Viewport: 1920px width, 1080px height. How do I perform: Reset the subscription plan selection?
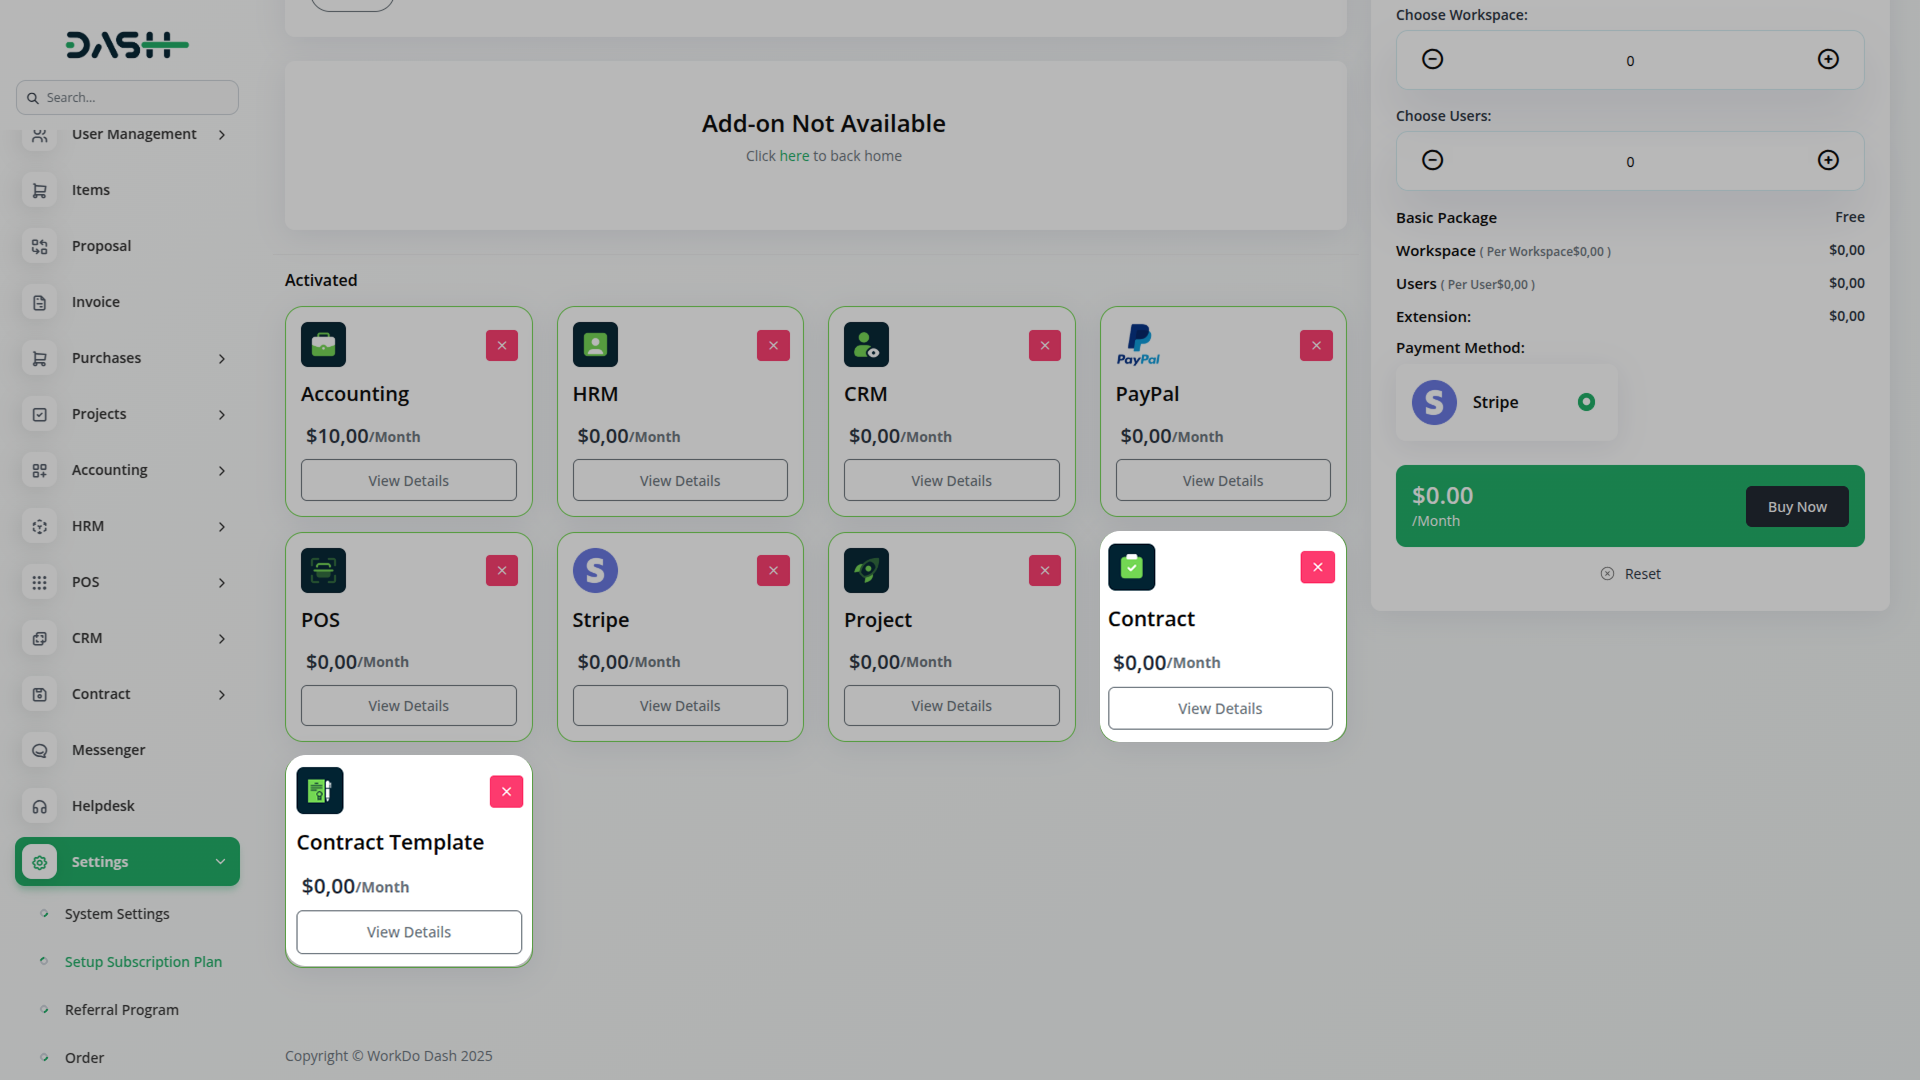pyautogui.click(x=1630, y=574)
